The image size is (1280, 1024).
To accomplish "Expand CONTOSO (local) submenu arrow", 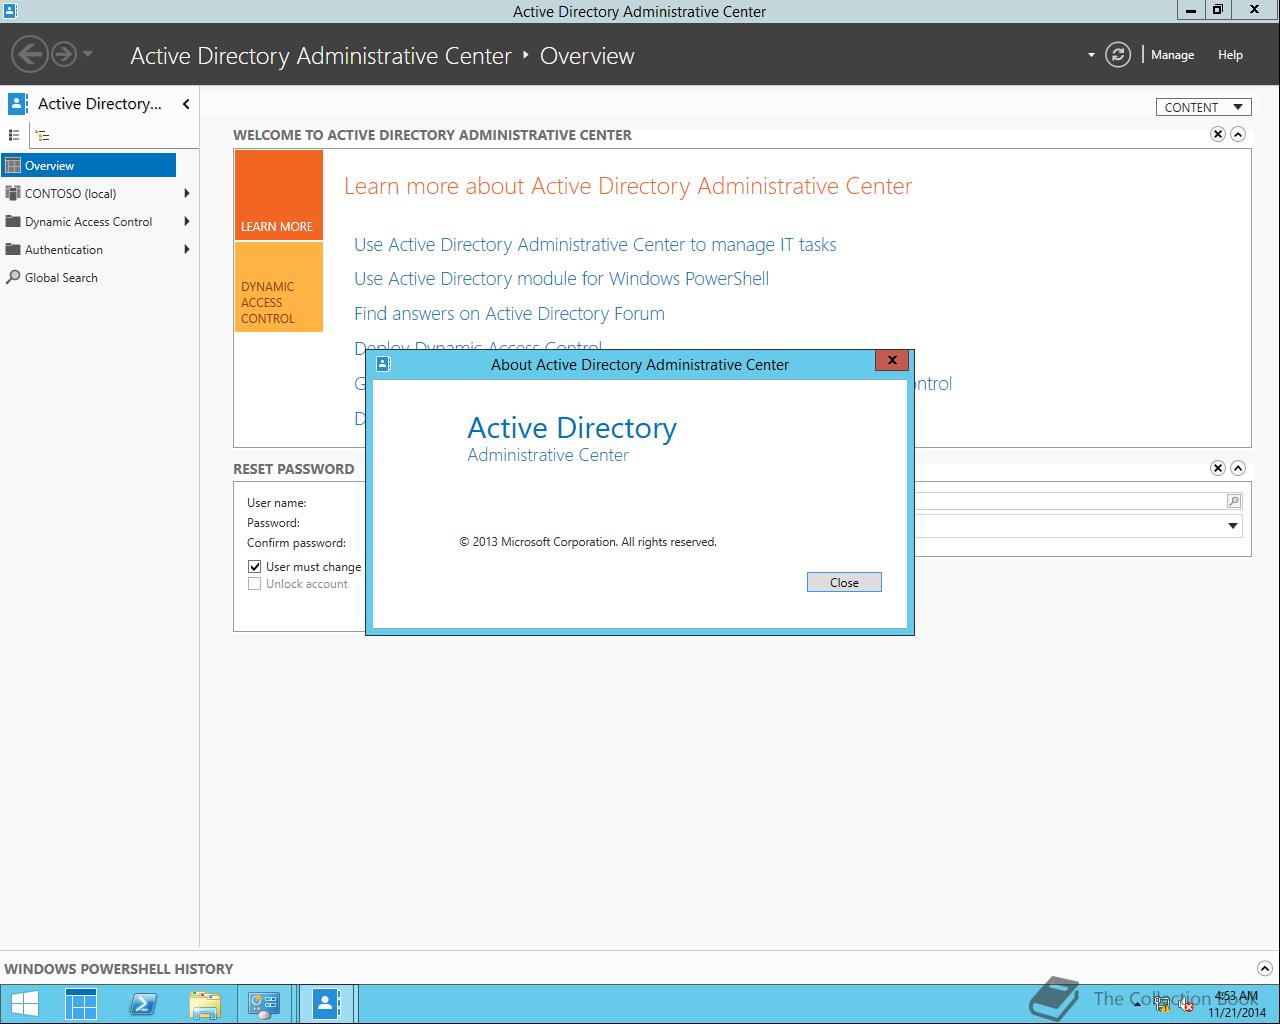I will point(187,194).
